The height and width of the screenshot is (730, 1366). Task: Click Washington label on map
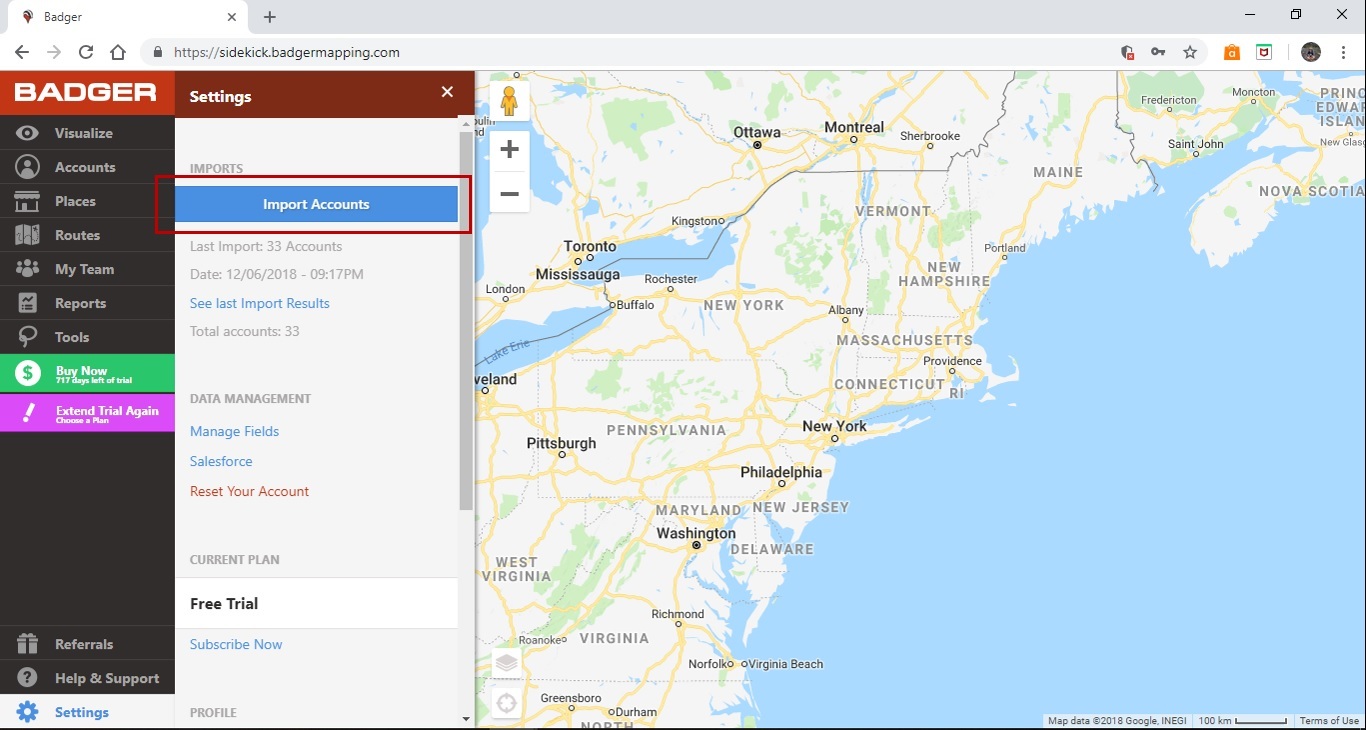(x=696, y=533)
